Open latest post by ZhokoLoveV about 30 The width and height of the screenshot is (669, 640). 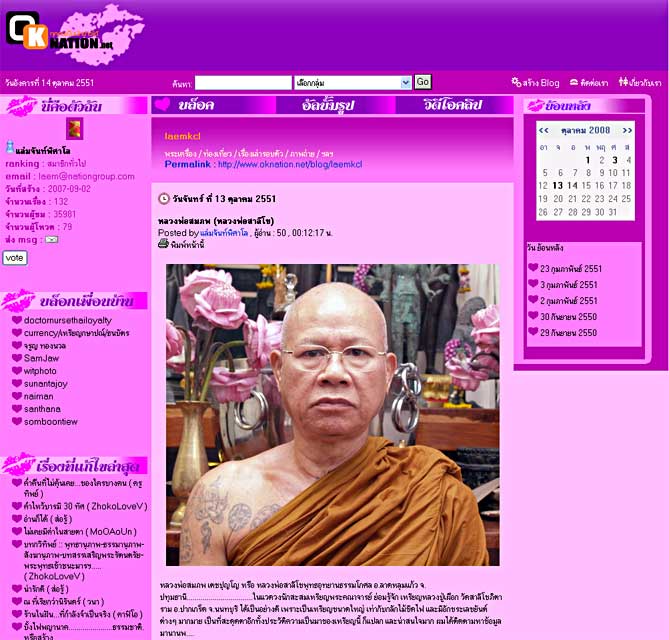[86, 506]
